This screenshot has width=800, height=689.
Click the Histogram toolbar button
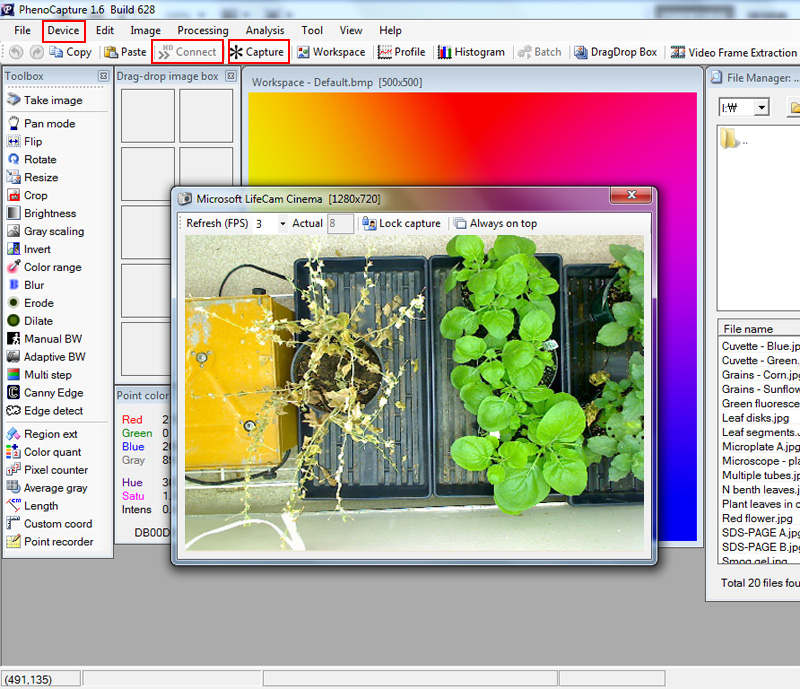click(471, 52)
